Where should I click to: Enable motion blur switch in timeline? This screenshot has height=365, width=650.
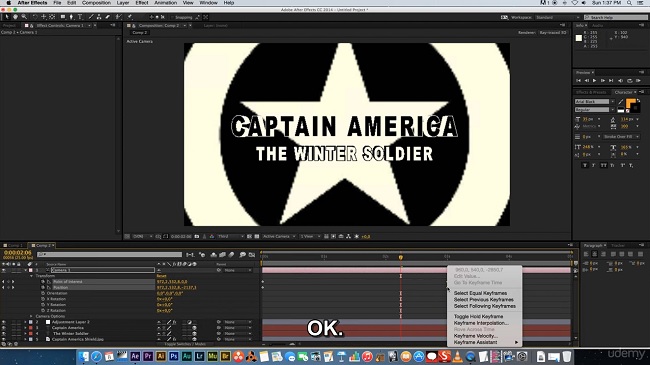point(231,255)
